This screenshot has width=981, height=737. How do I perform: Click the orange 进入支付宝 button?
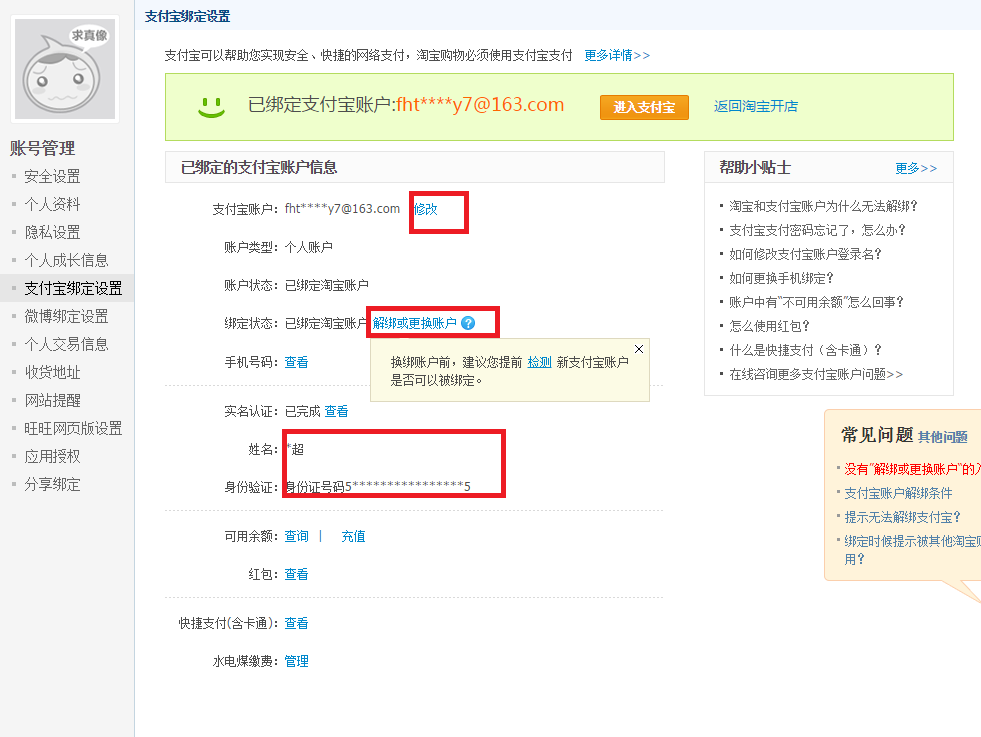tap(644, 107)
